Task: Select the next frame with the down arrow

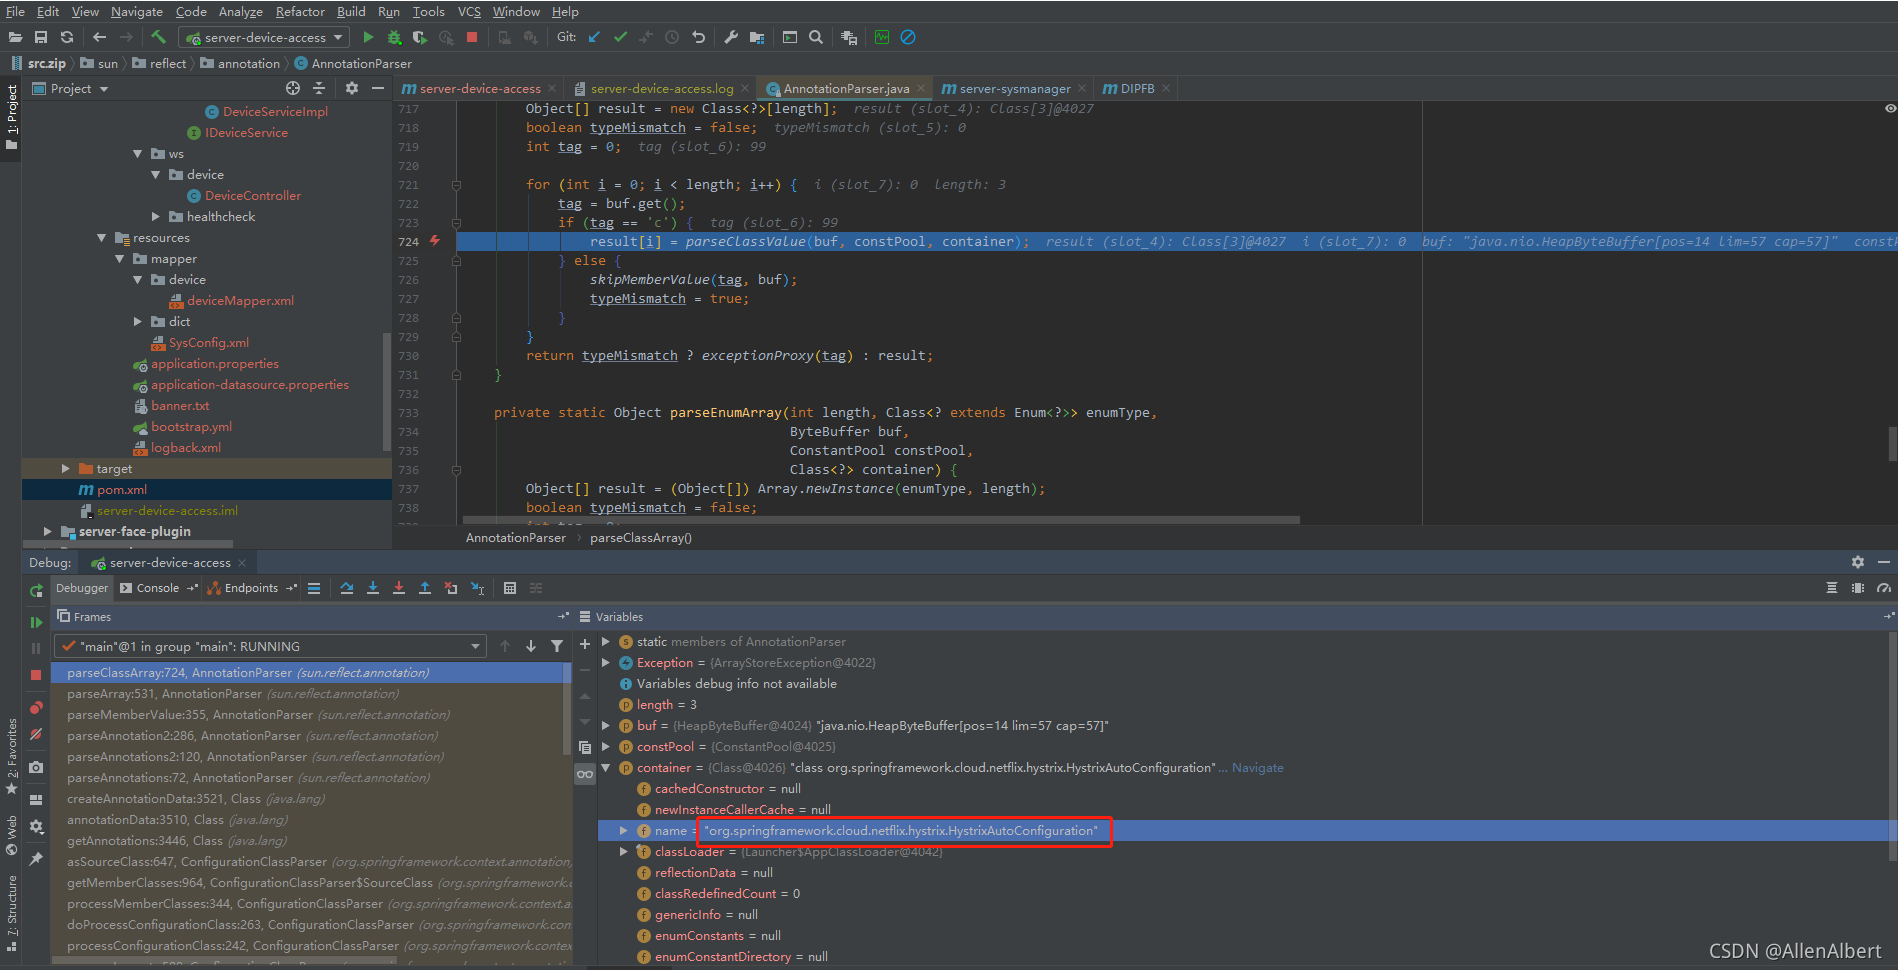Action: click(531, 646)
